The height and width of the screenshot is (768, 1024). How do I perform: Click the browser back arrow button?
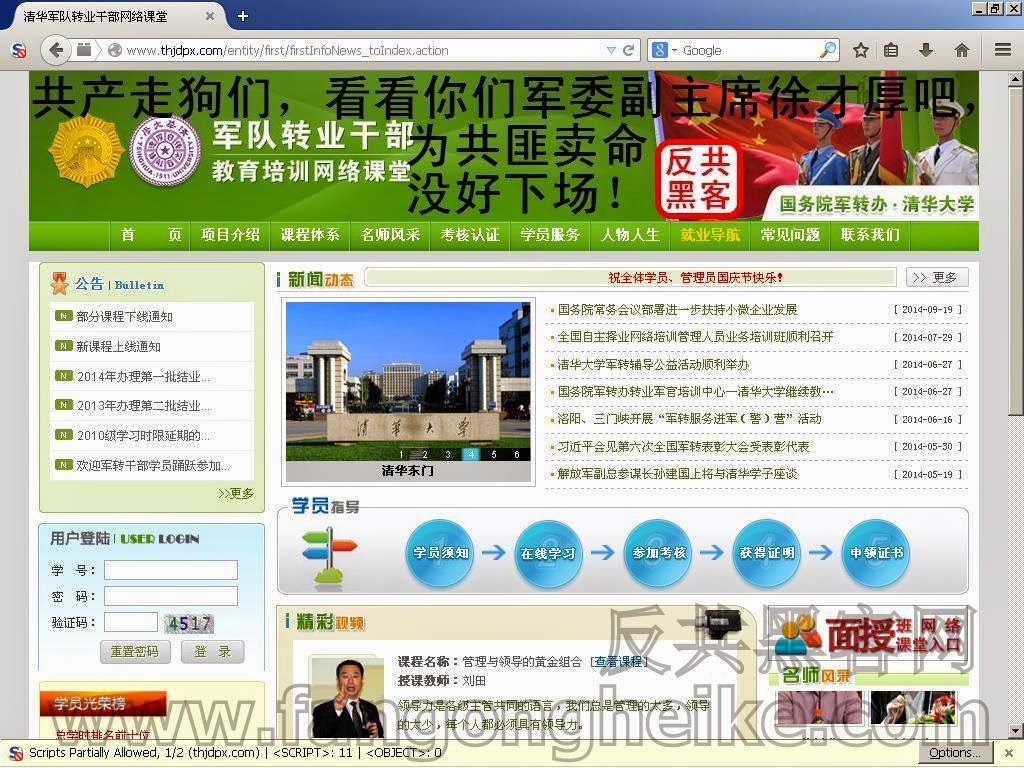point(56,50)
